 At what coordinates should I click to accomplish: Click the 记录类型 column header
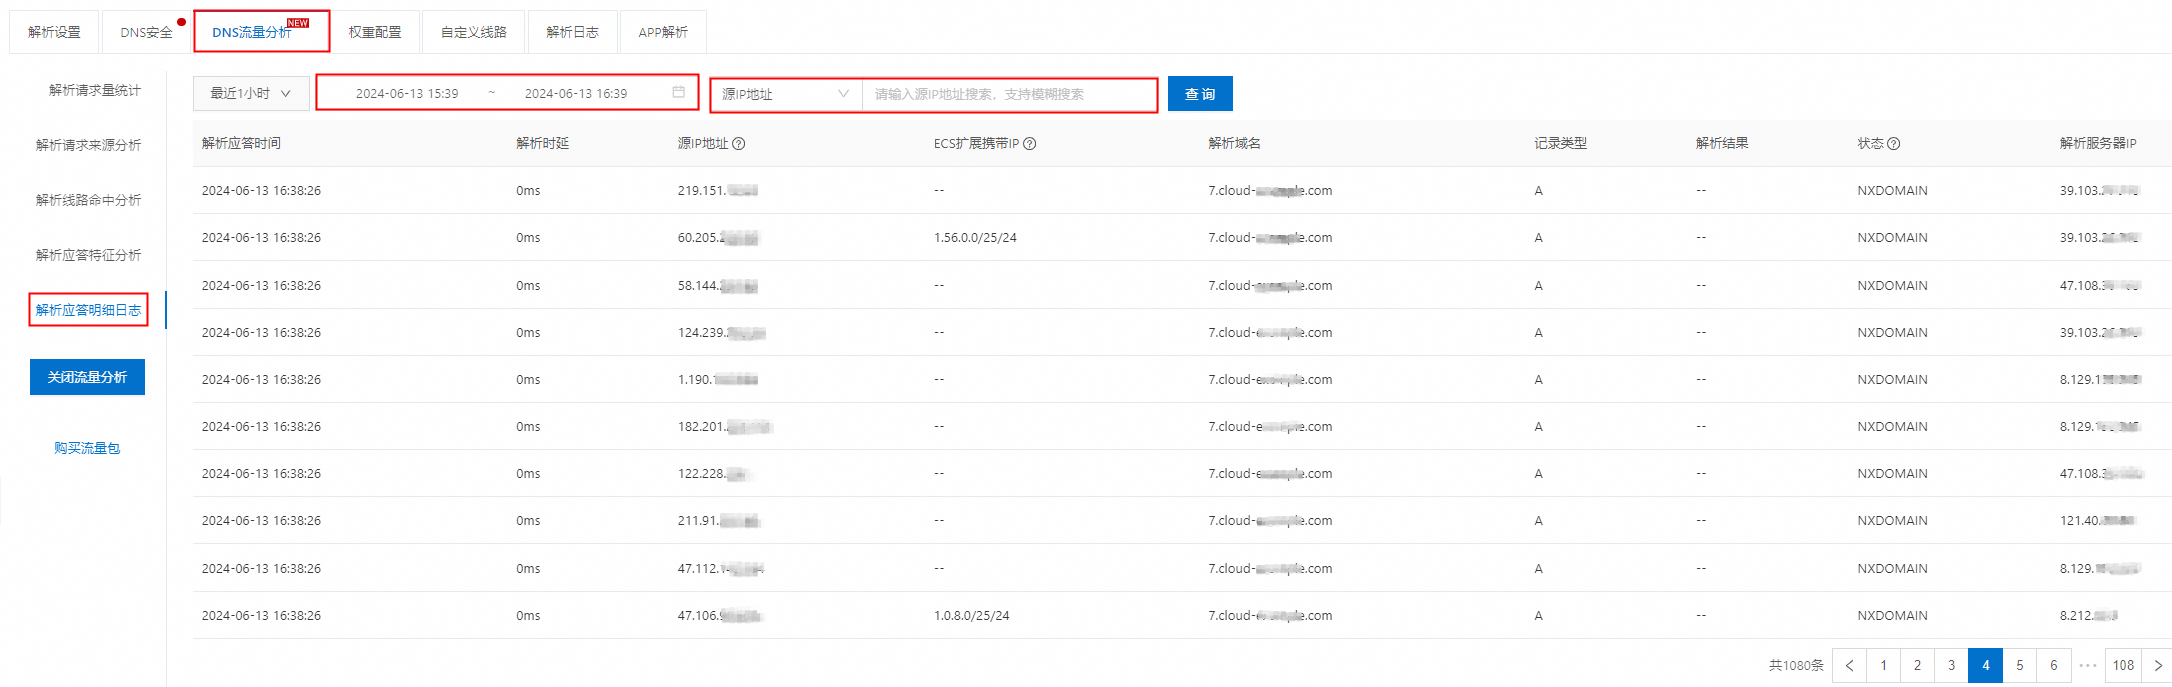(x=1560, y=144)
